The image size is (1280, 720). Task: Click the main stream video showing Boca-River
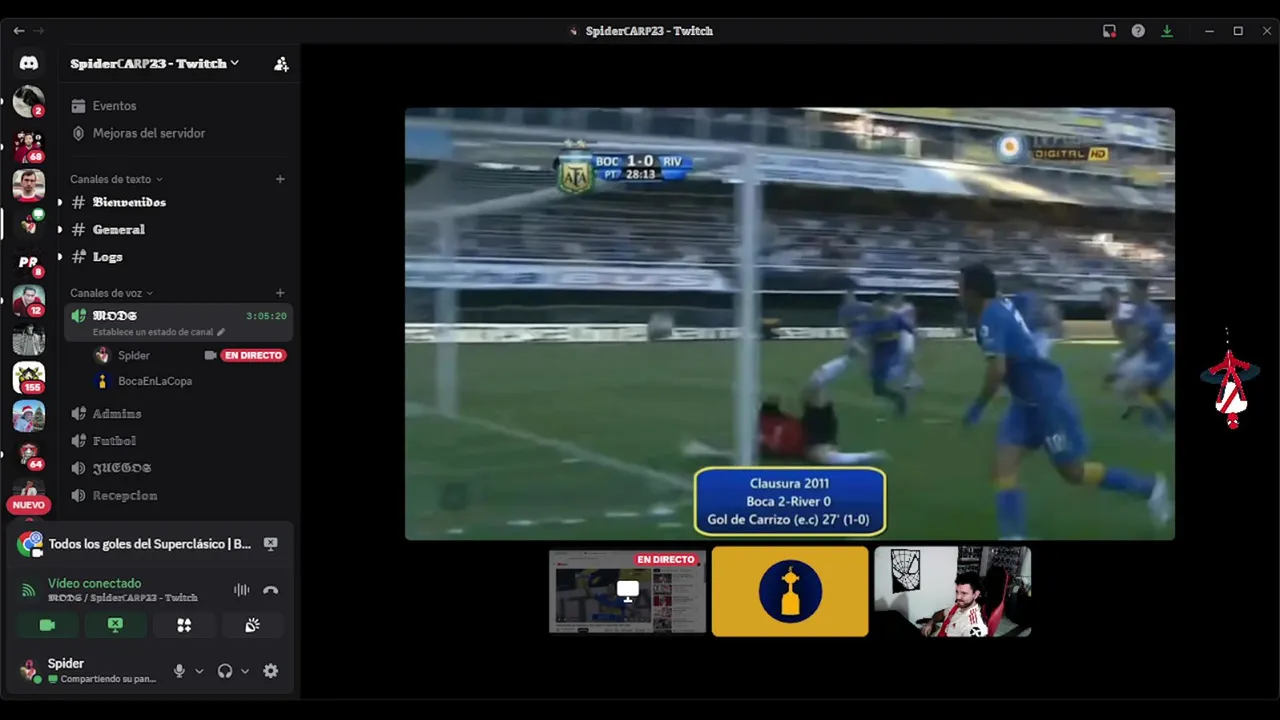(790, 324)
